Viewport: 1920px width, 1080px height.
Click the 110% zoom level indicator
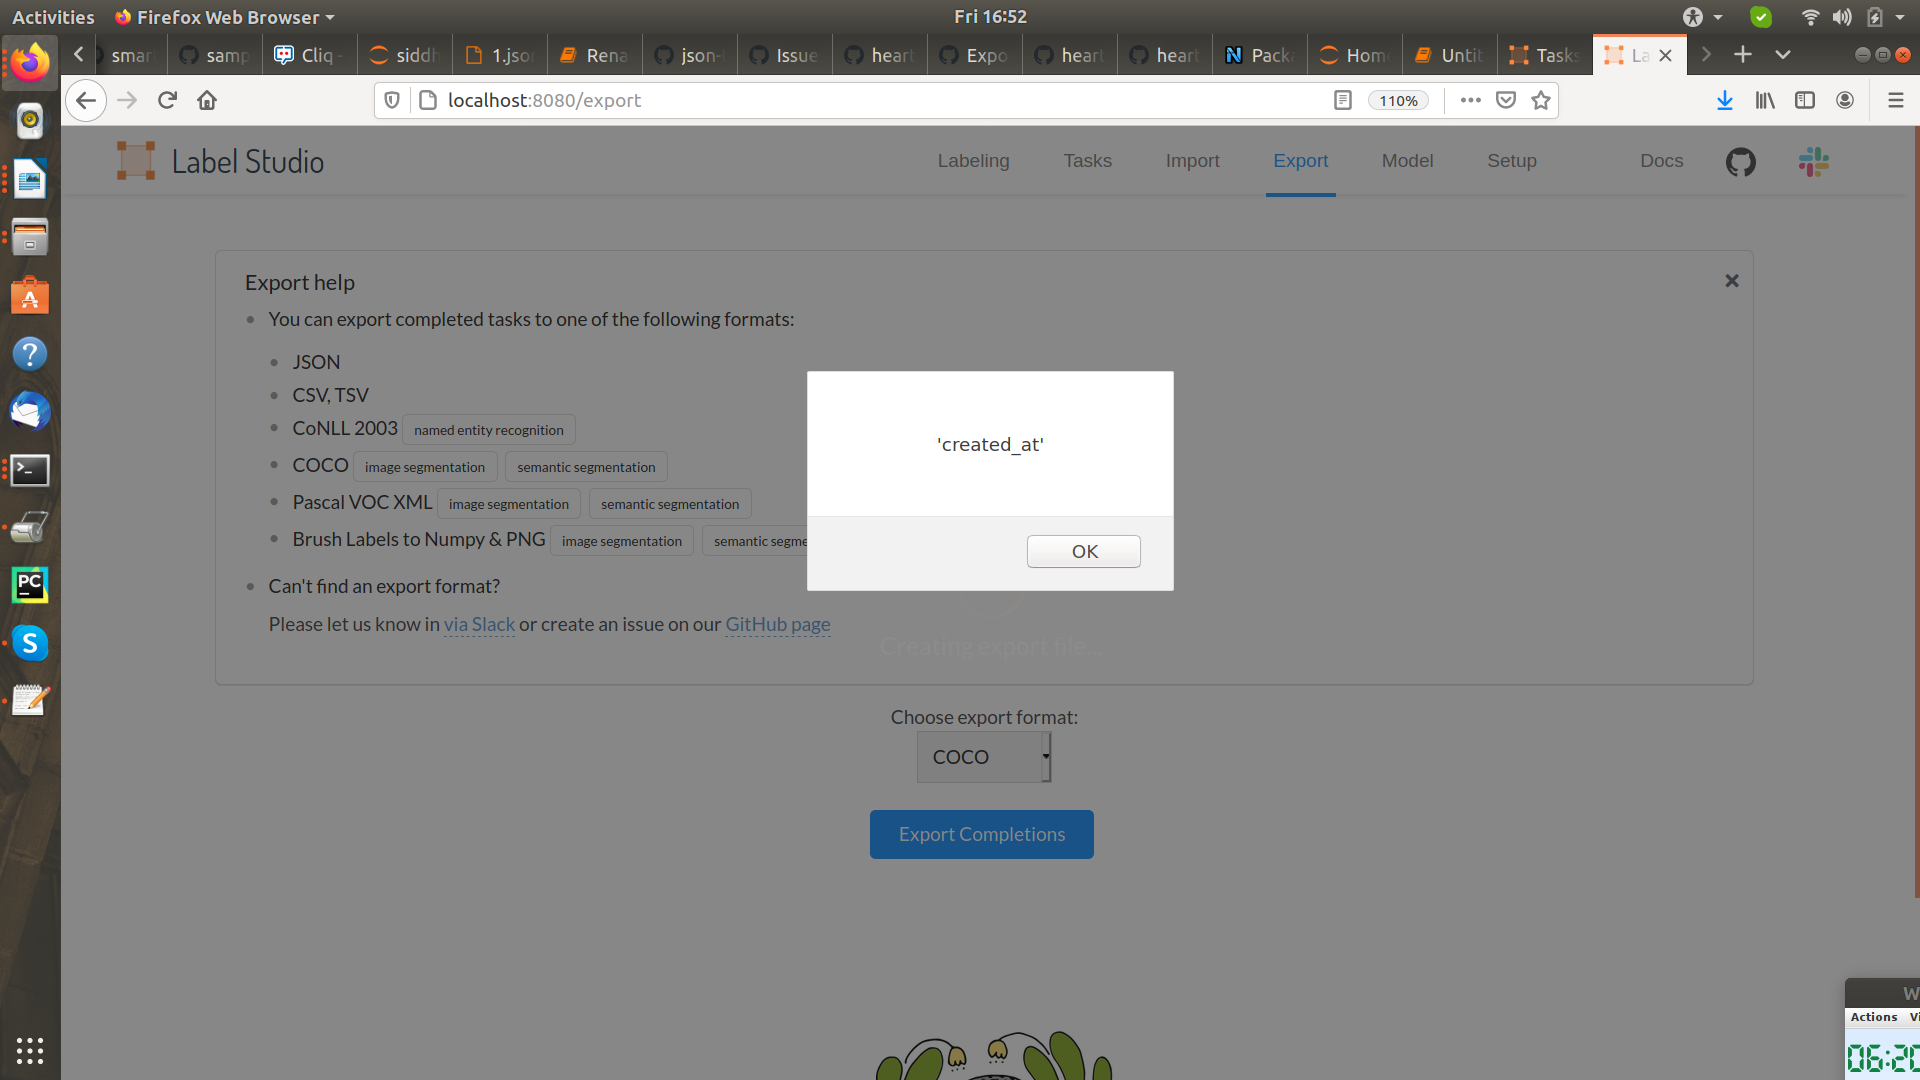1398,100
